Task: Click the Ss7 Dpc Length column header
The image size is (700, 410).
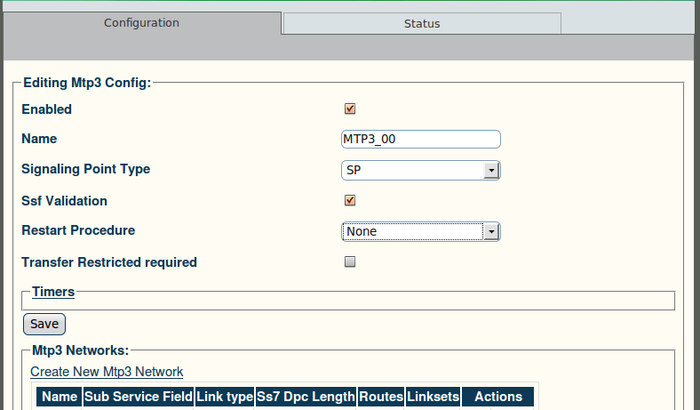Action: pos(306,397)
